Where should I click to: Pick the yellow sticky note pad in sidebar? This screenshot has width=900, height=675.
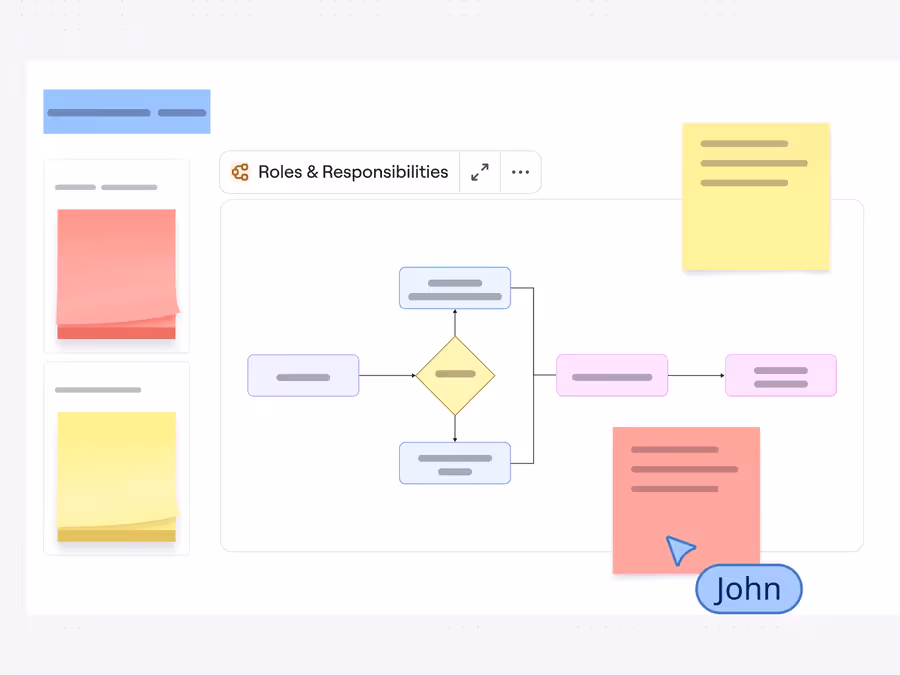[117, 476]
